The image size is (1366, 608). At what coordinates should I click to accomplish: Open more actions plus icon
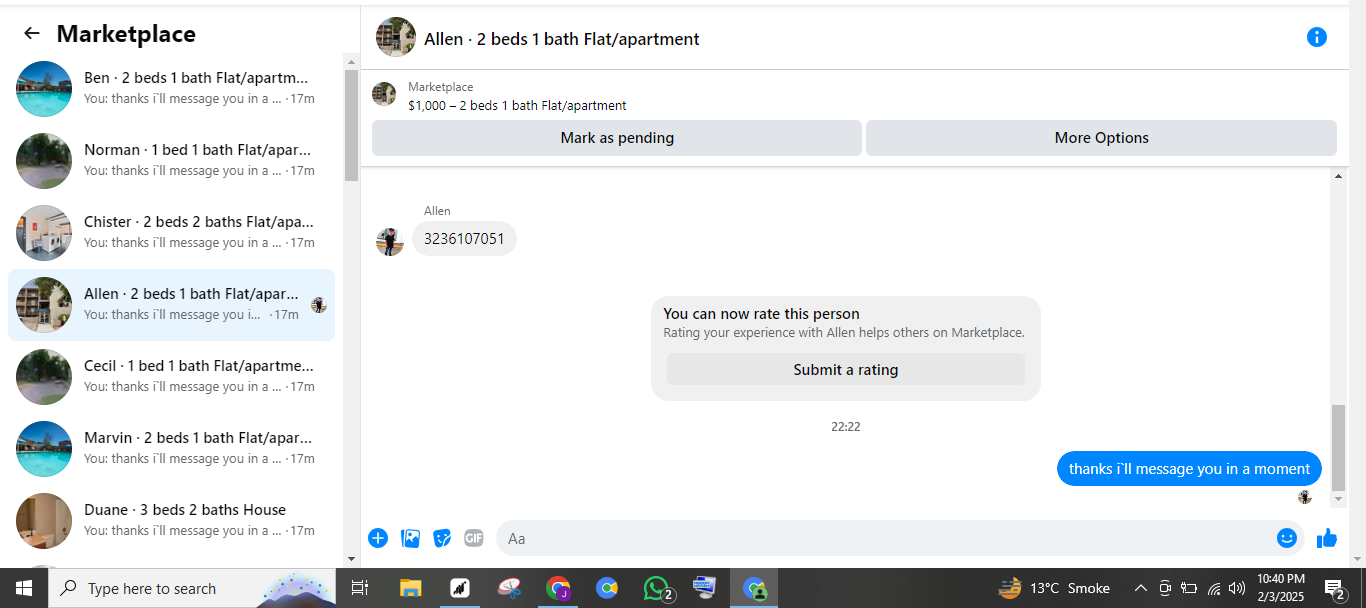pos(378,538)
